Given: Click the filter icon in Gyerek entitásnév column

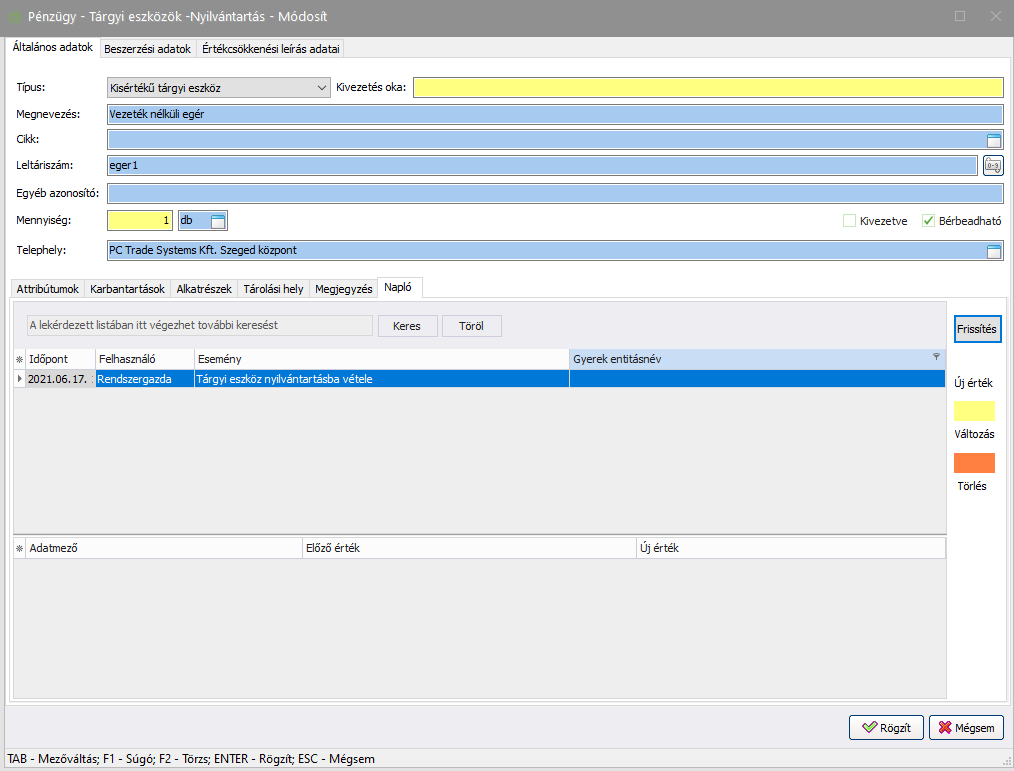Looking at the screenshot, I should click(936, 357).
